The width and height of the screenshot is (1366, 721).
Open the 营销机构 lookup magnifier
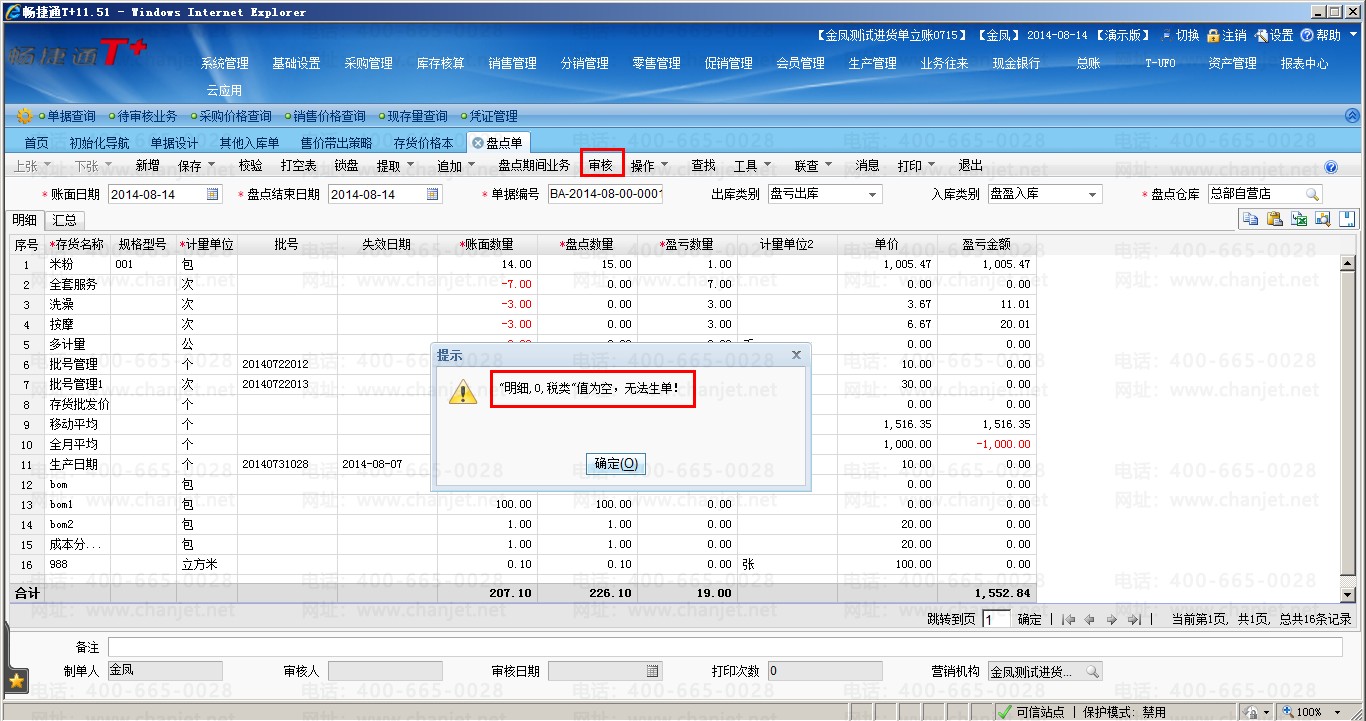click(x=1093, y=671)
